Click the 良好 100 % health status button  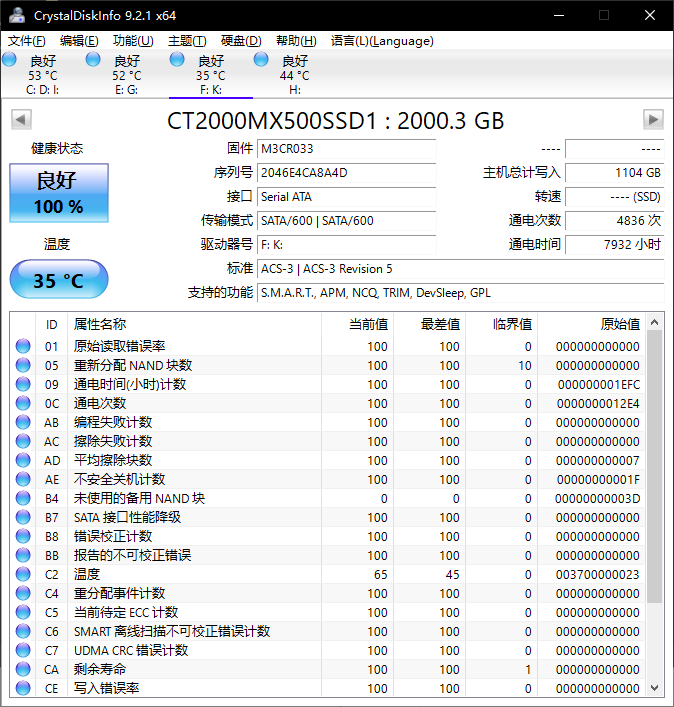tap(59, 193)
